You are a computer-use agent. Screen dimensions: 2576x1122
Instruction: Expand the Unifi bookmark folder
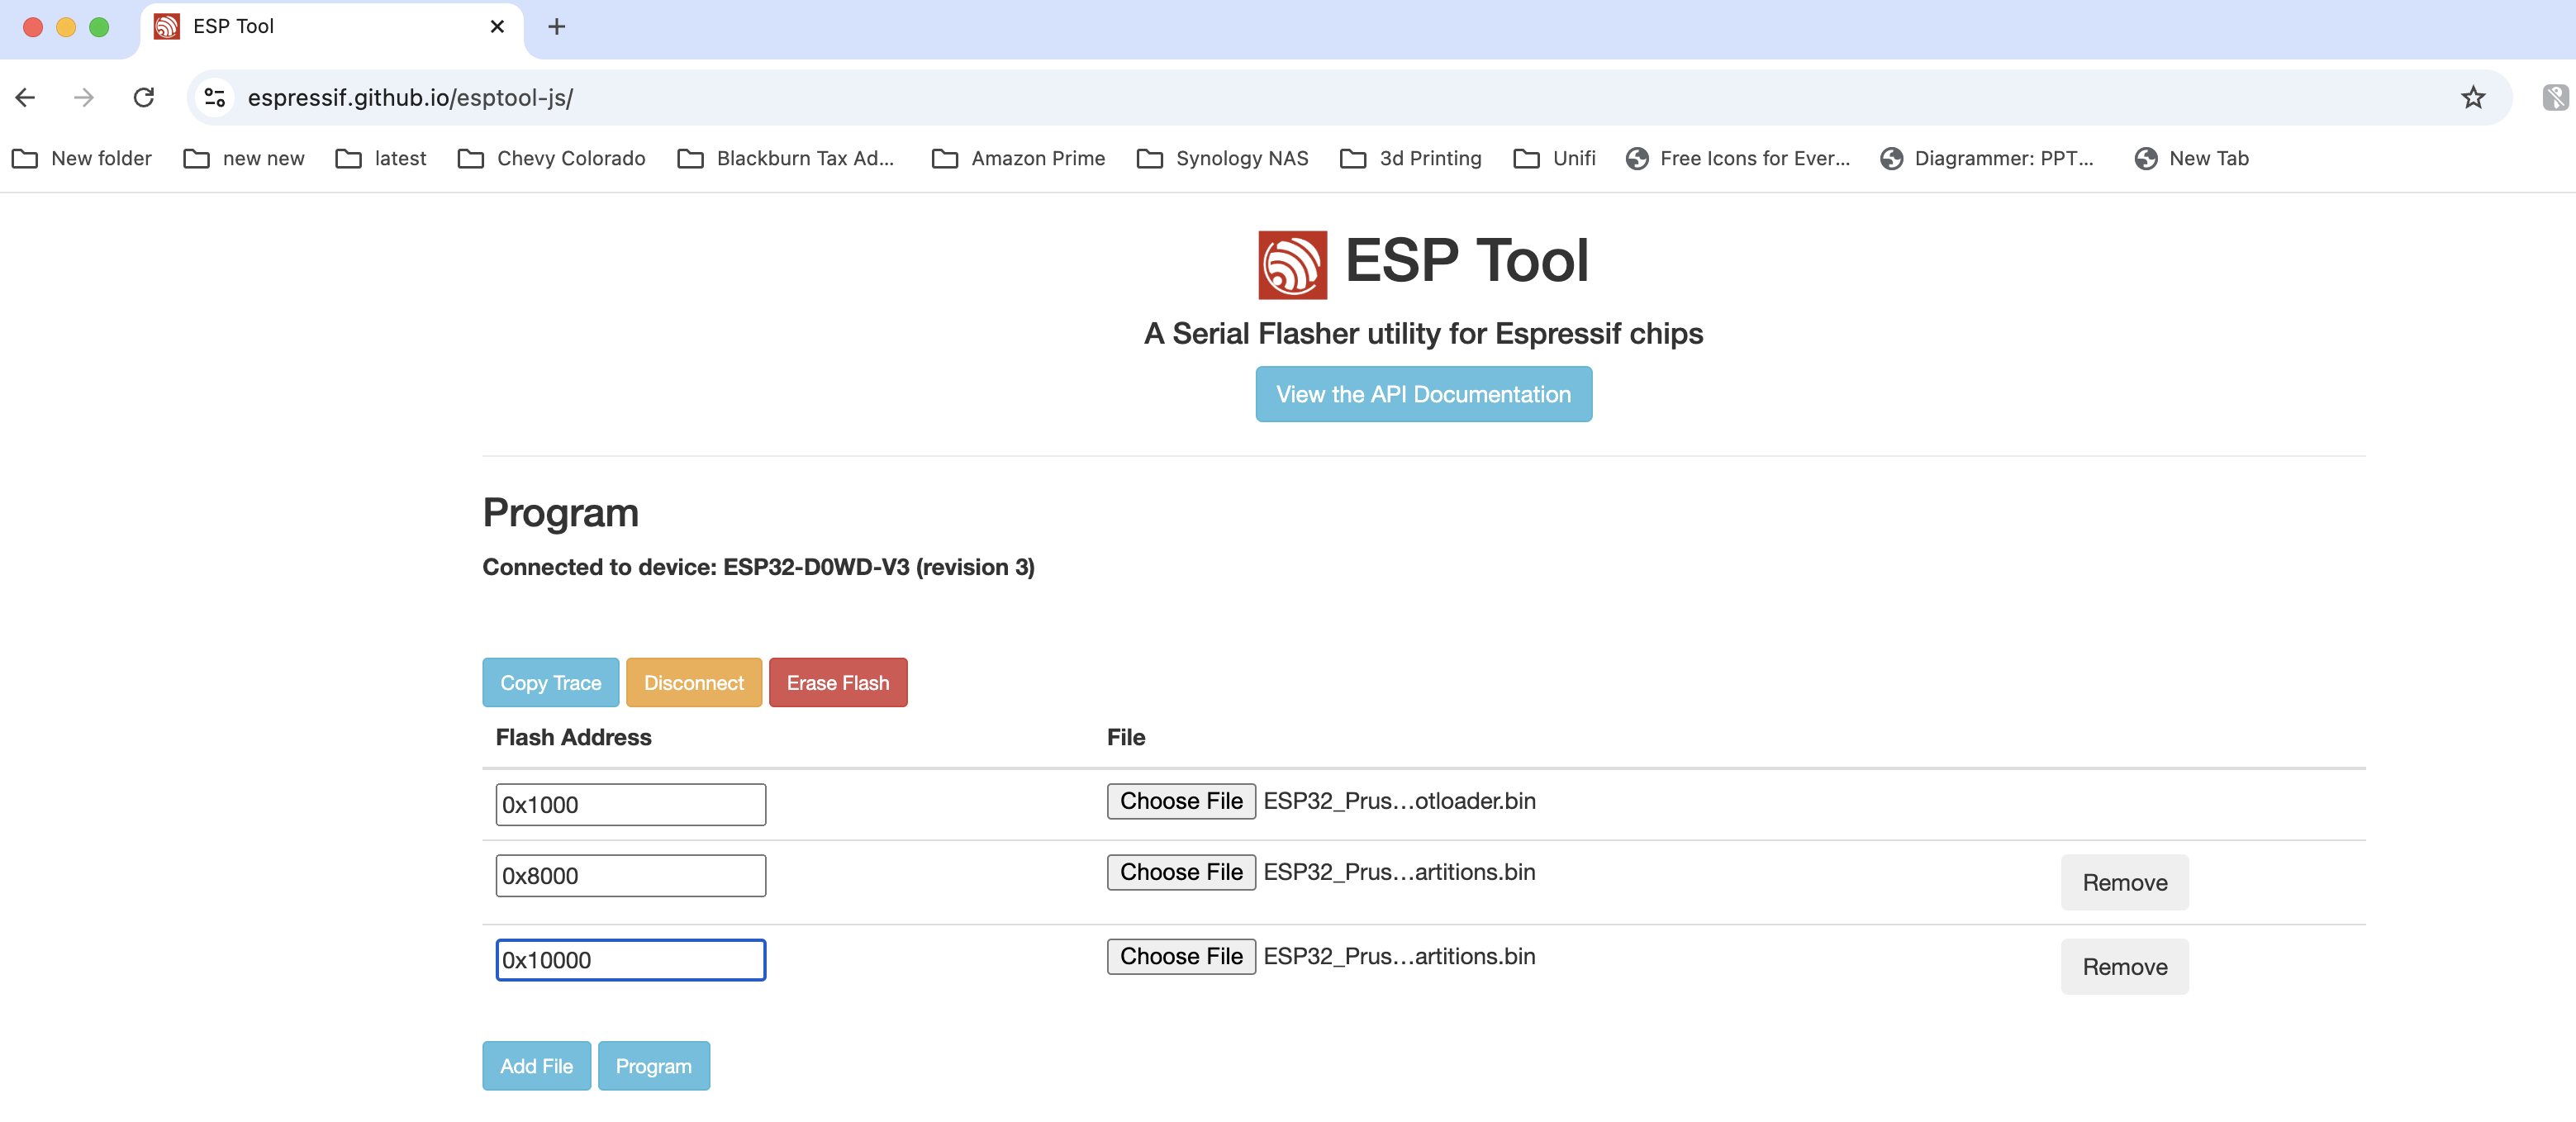[1554, 158]
